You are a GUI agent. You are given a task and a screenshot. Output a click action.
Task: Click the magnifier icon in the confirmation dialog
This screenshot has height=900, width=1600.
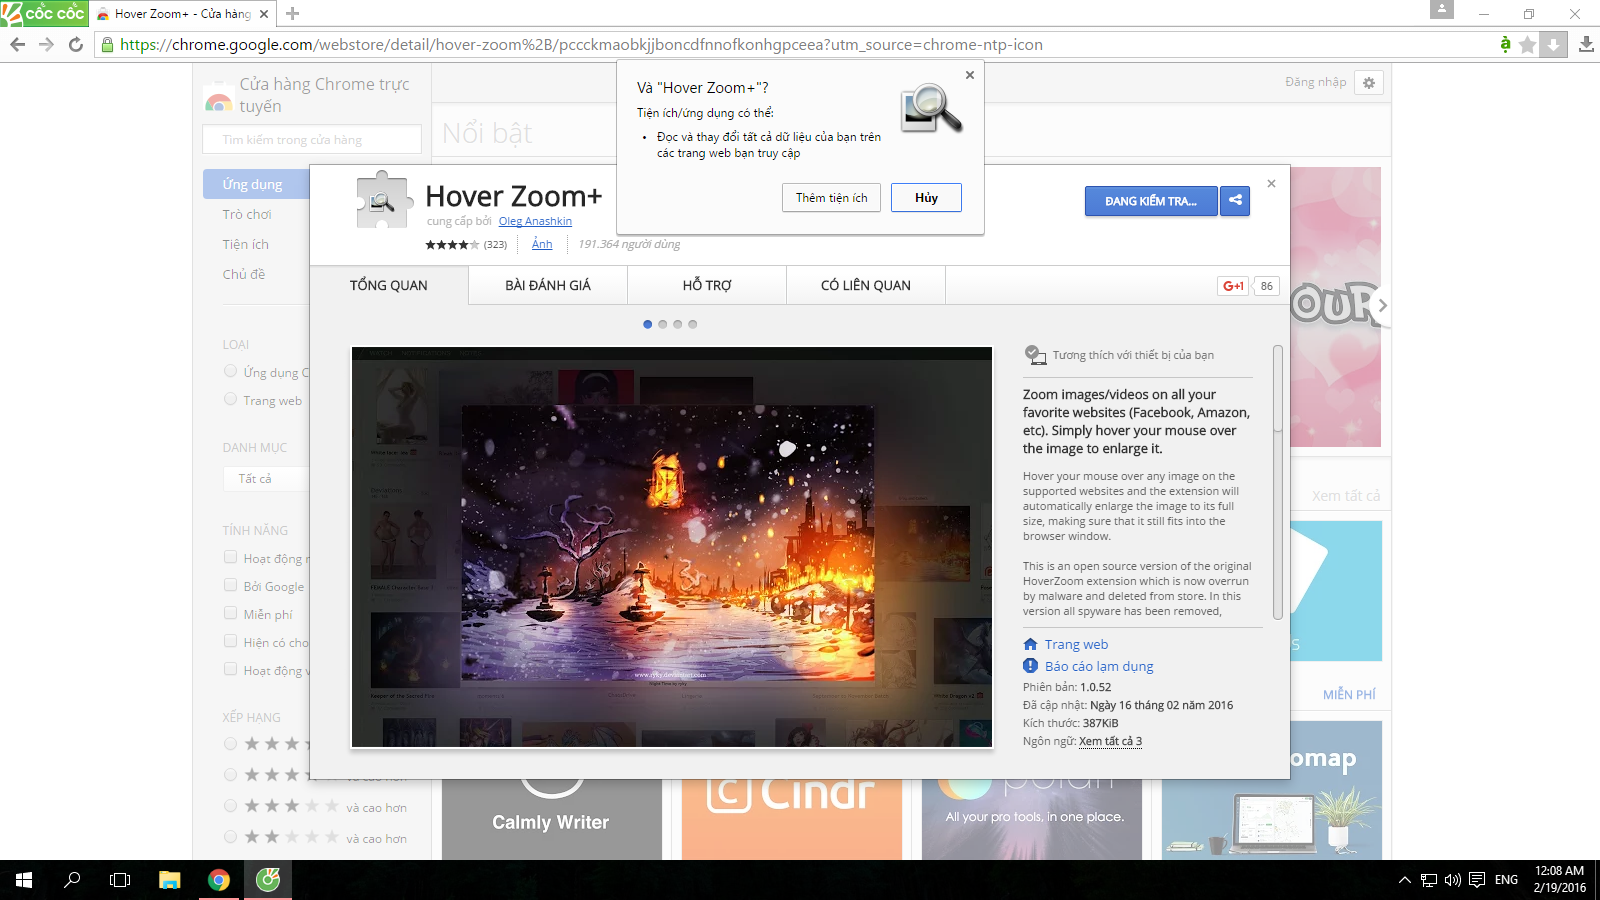931,108
